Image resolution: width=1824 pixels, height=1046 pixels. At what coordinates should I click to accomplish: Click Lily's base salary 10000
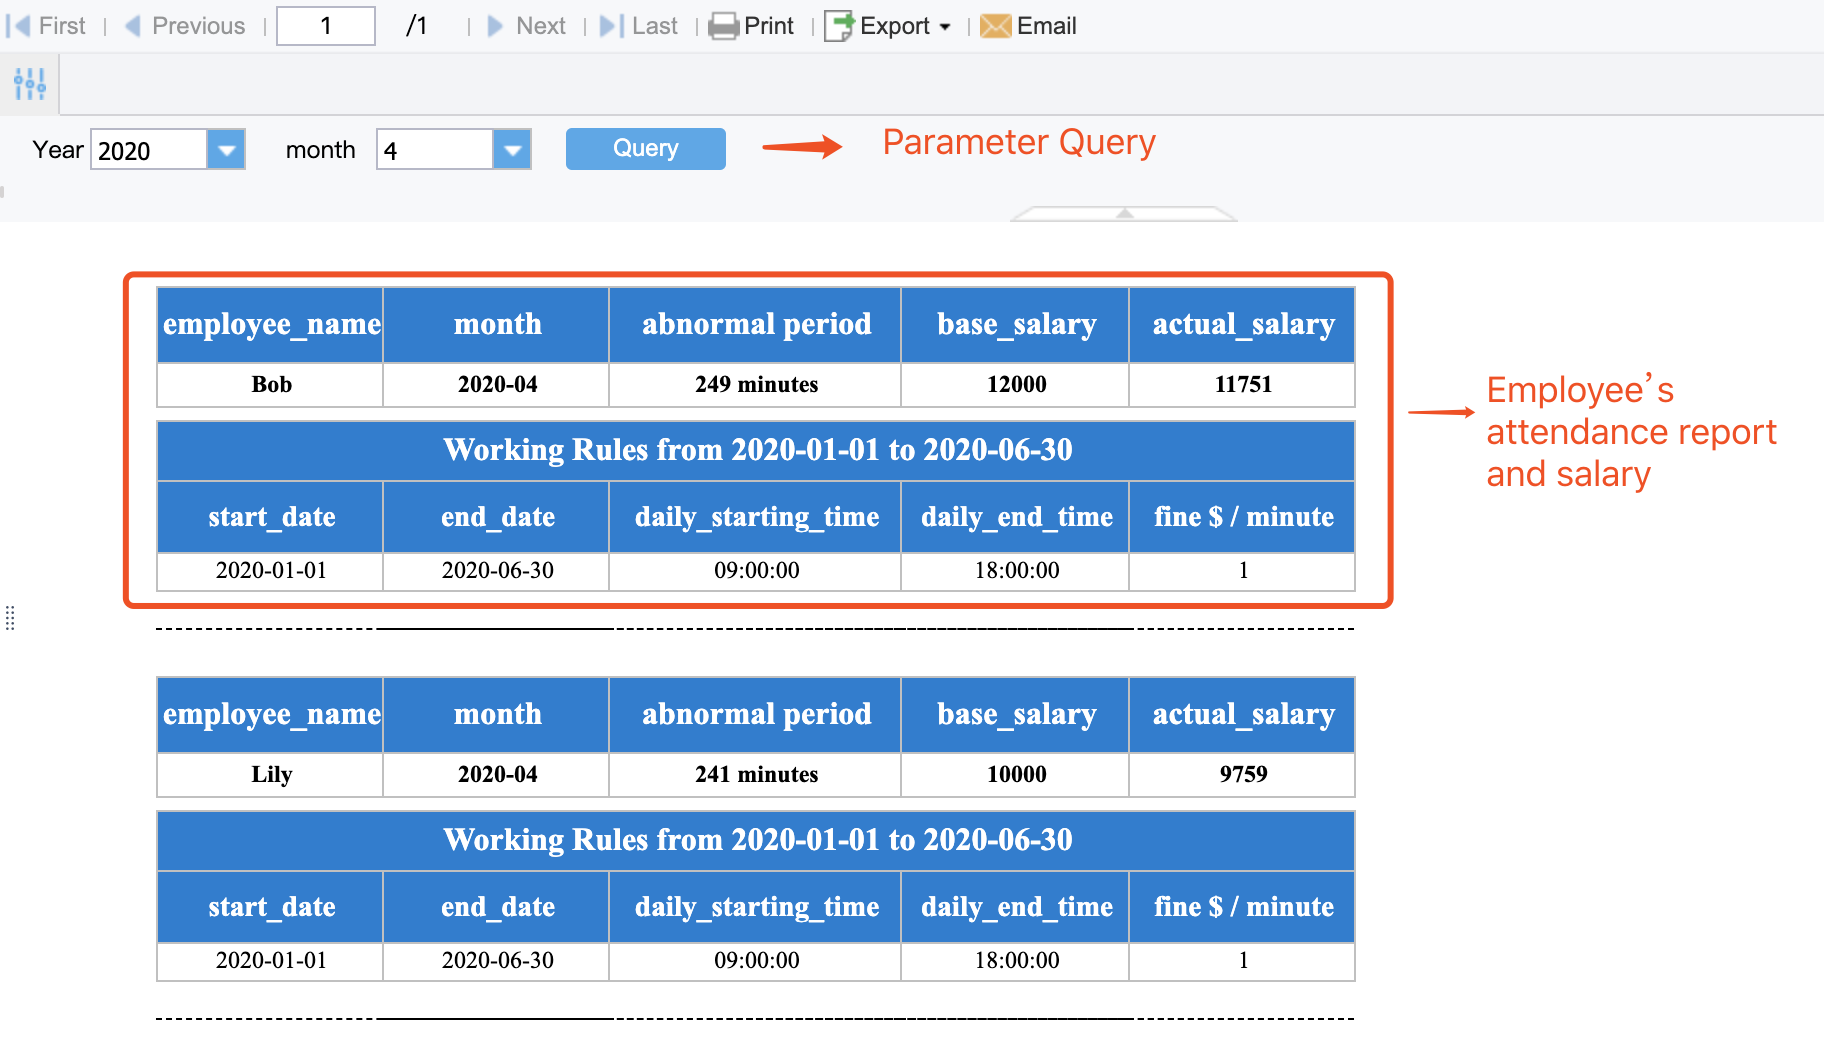(1016, 774)
